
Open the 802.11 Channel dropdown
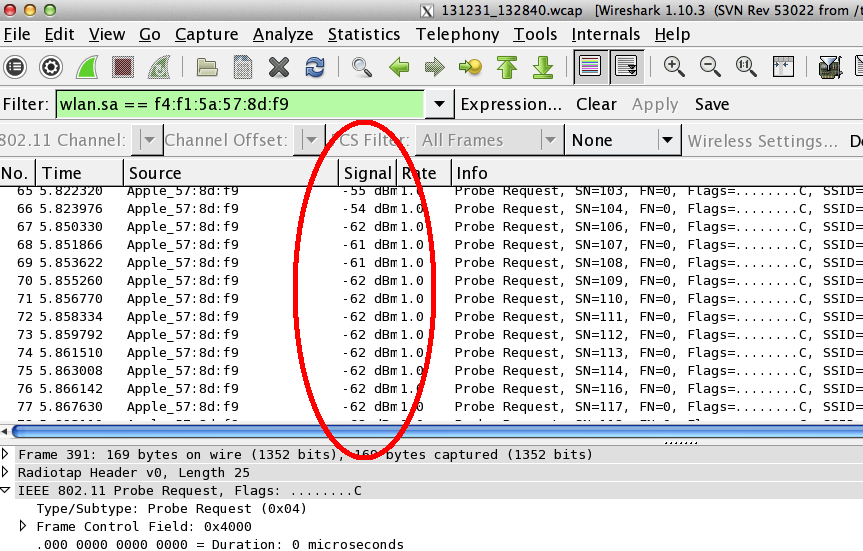[x=148, y=140]
